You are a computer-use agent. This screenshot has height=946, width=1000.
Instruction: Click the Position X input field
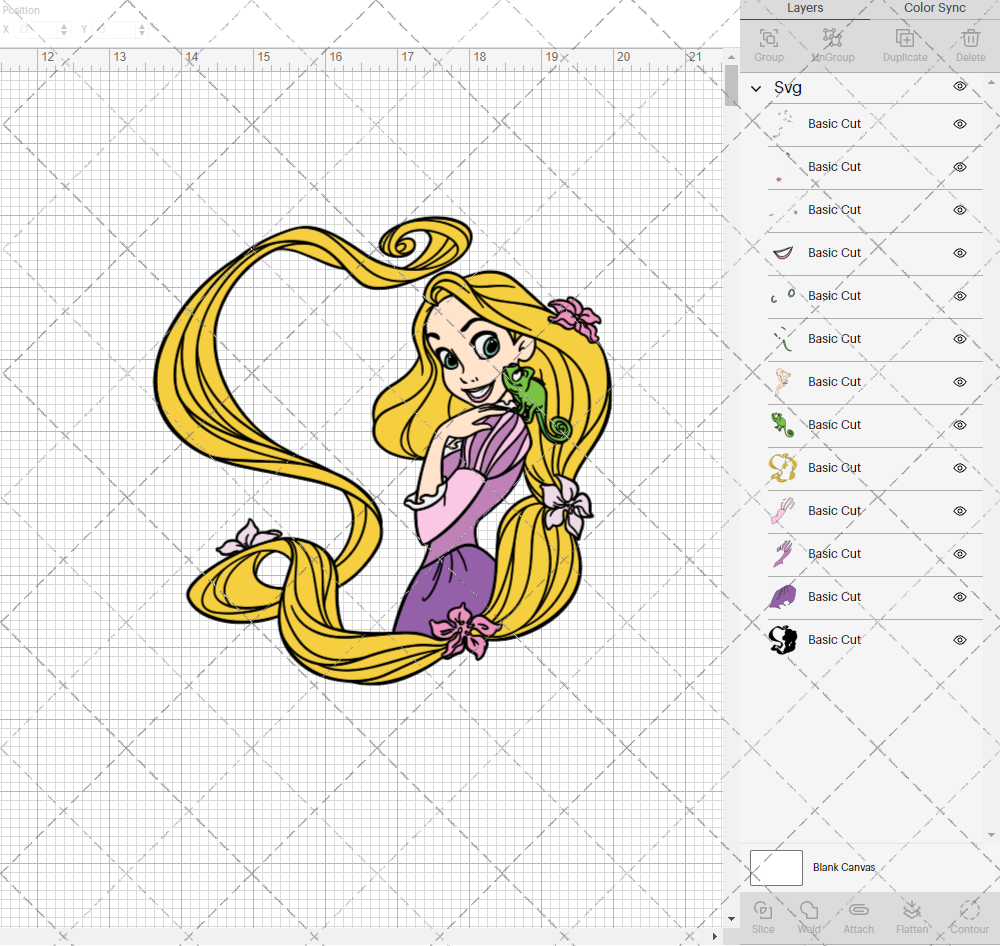36,29
